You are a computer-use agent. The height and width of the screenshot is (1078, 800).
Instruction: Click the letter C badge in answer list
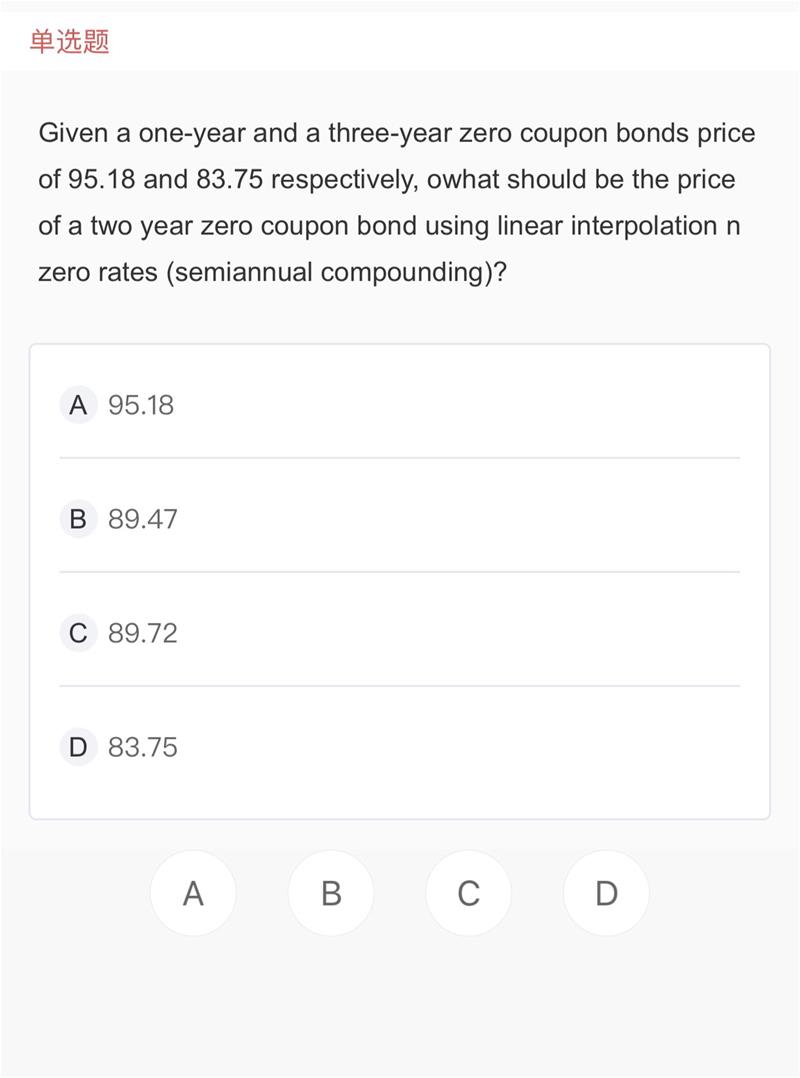tap(78, 632)
